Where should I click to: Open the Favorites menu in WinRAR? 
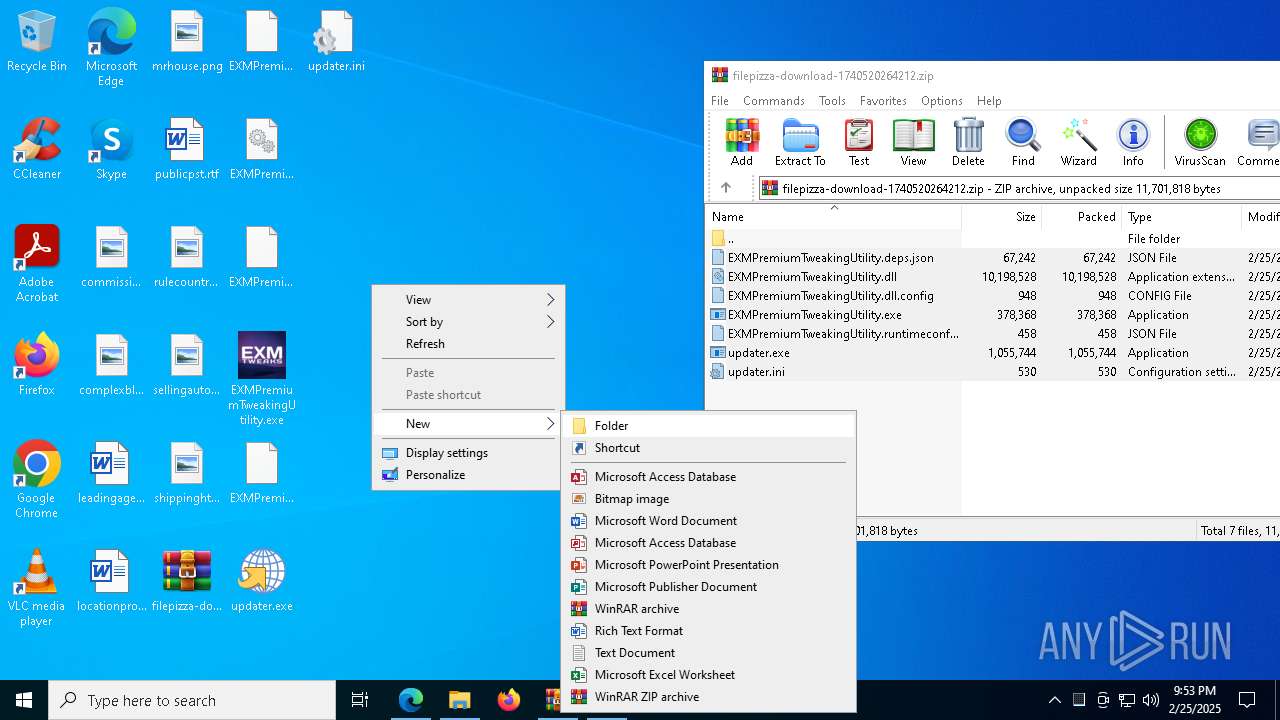pos(883,101)
